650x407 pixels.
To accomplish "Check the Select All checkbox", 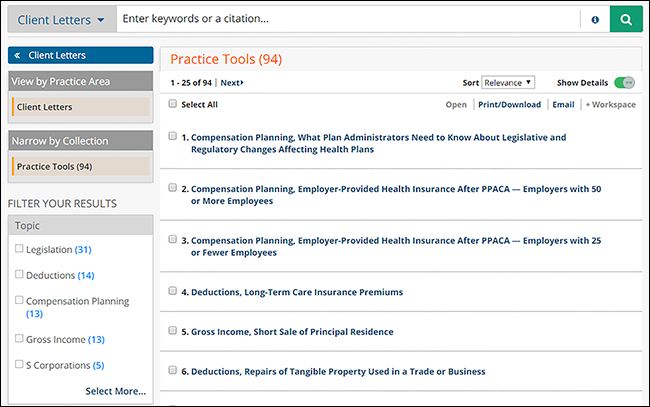I will [173, 104].
